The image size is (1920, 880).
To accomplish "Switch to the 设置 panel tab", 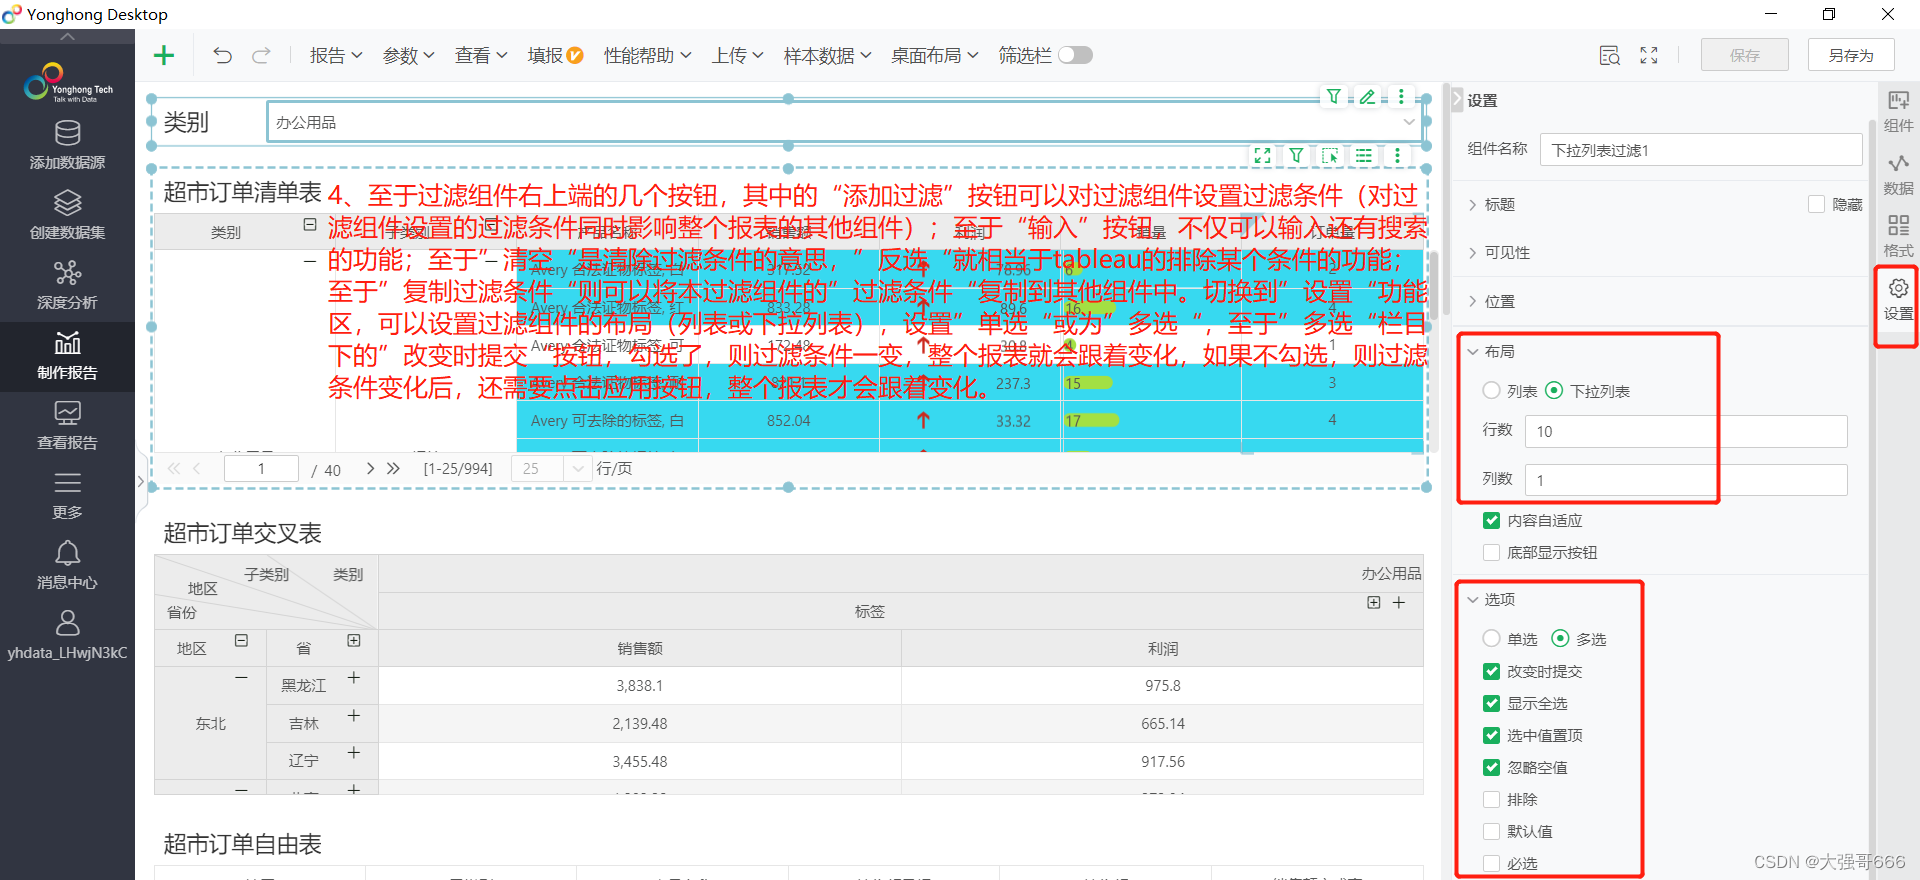I will 1898,299.
